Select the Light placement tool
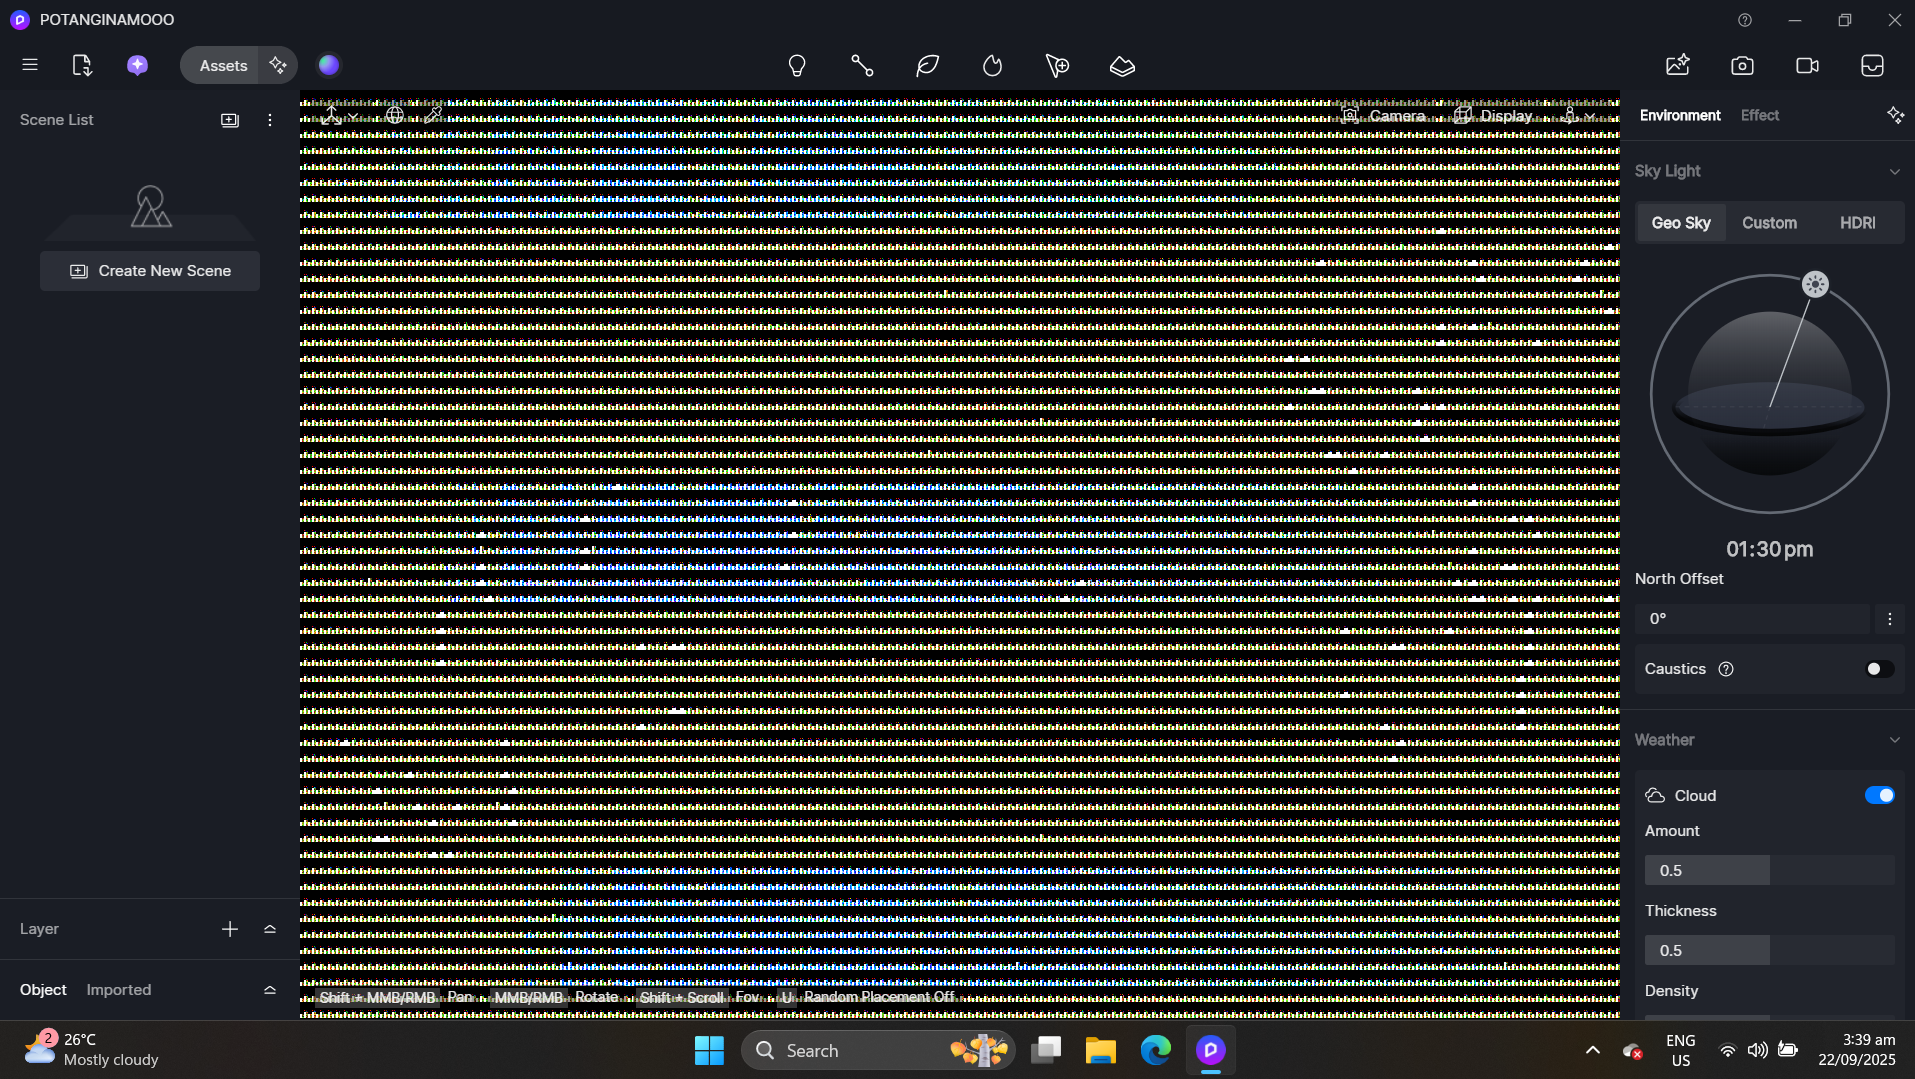The image size is (1915, 1079). (797, 65)
